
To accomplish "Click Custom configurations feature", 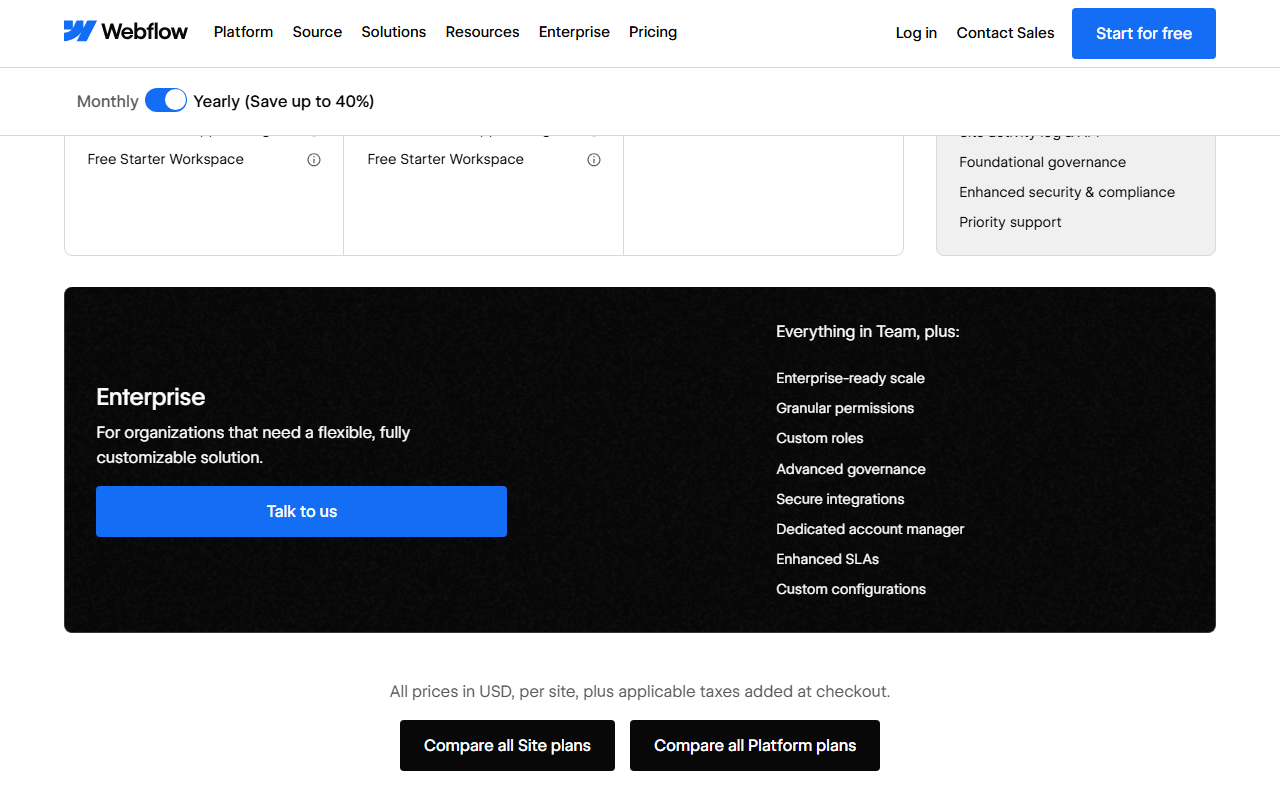I will (851, 589).
